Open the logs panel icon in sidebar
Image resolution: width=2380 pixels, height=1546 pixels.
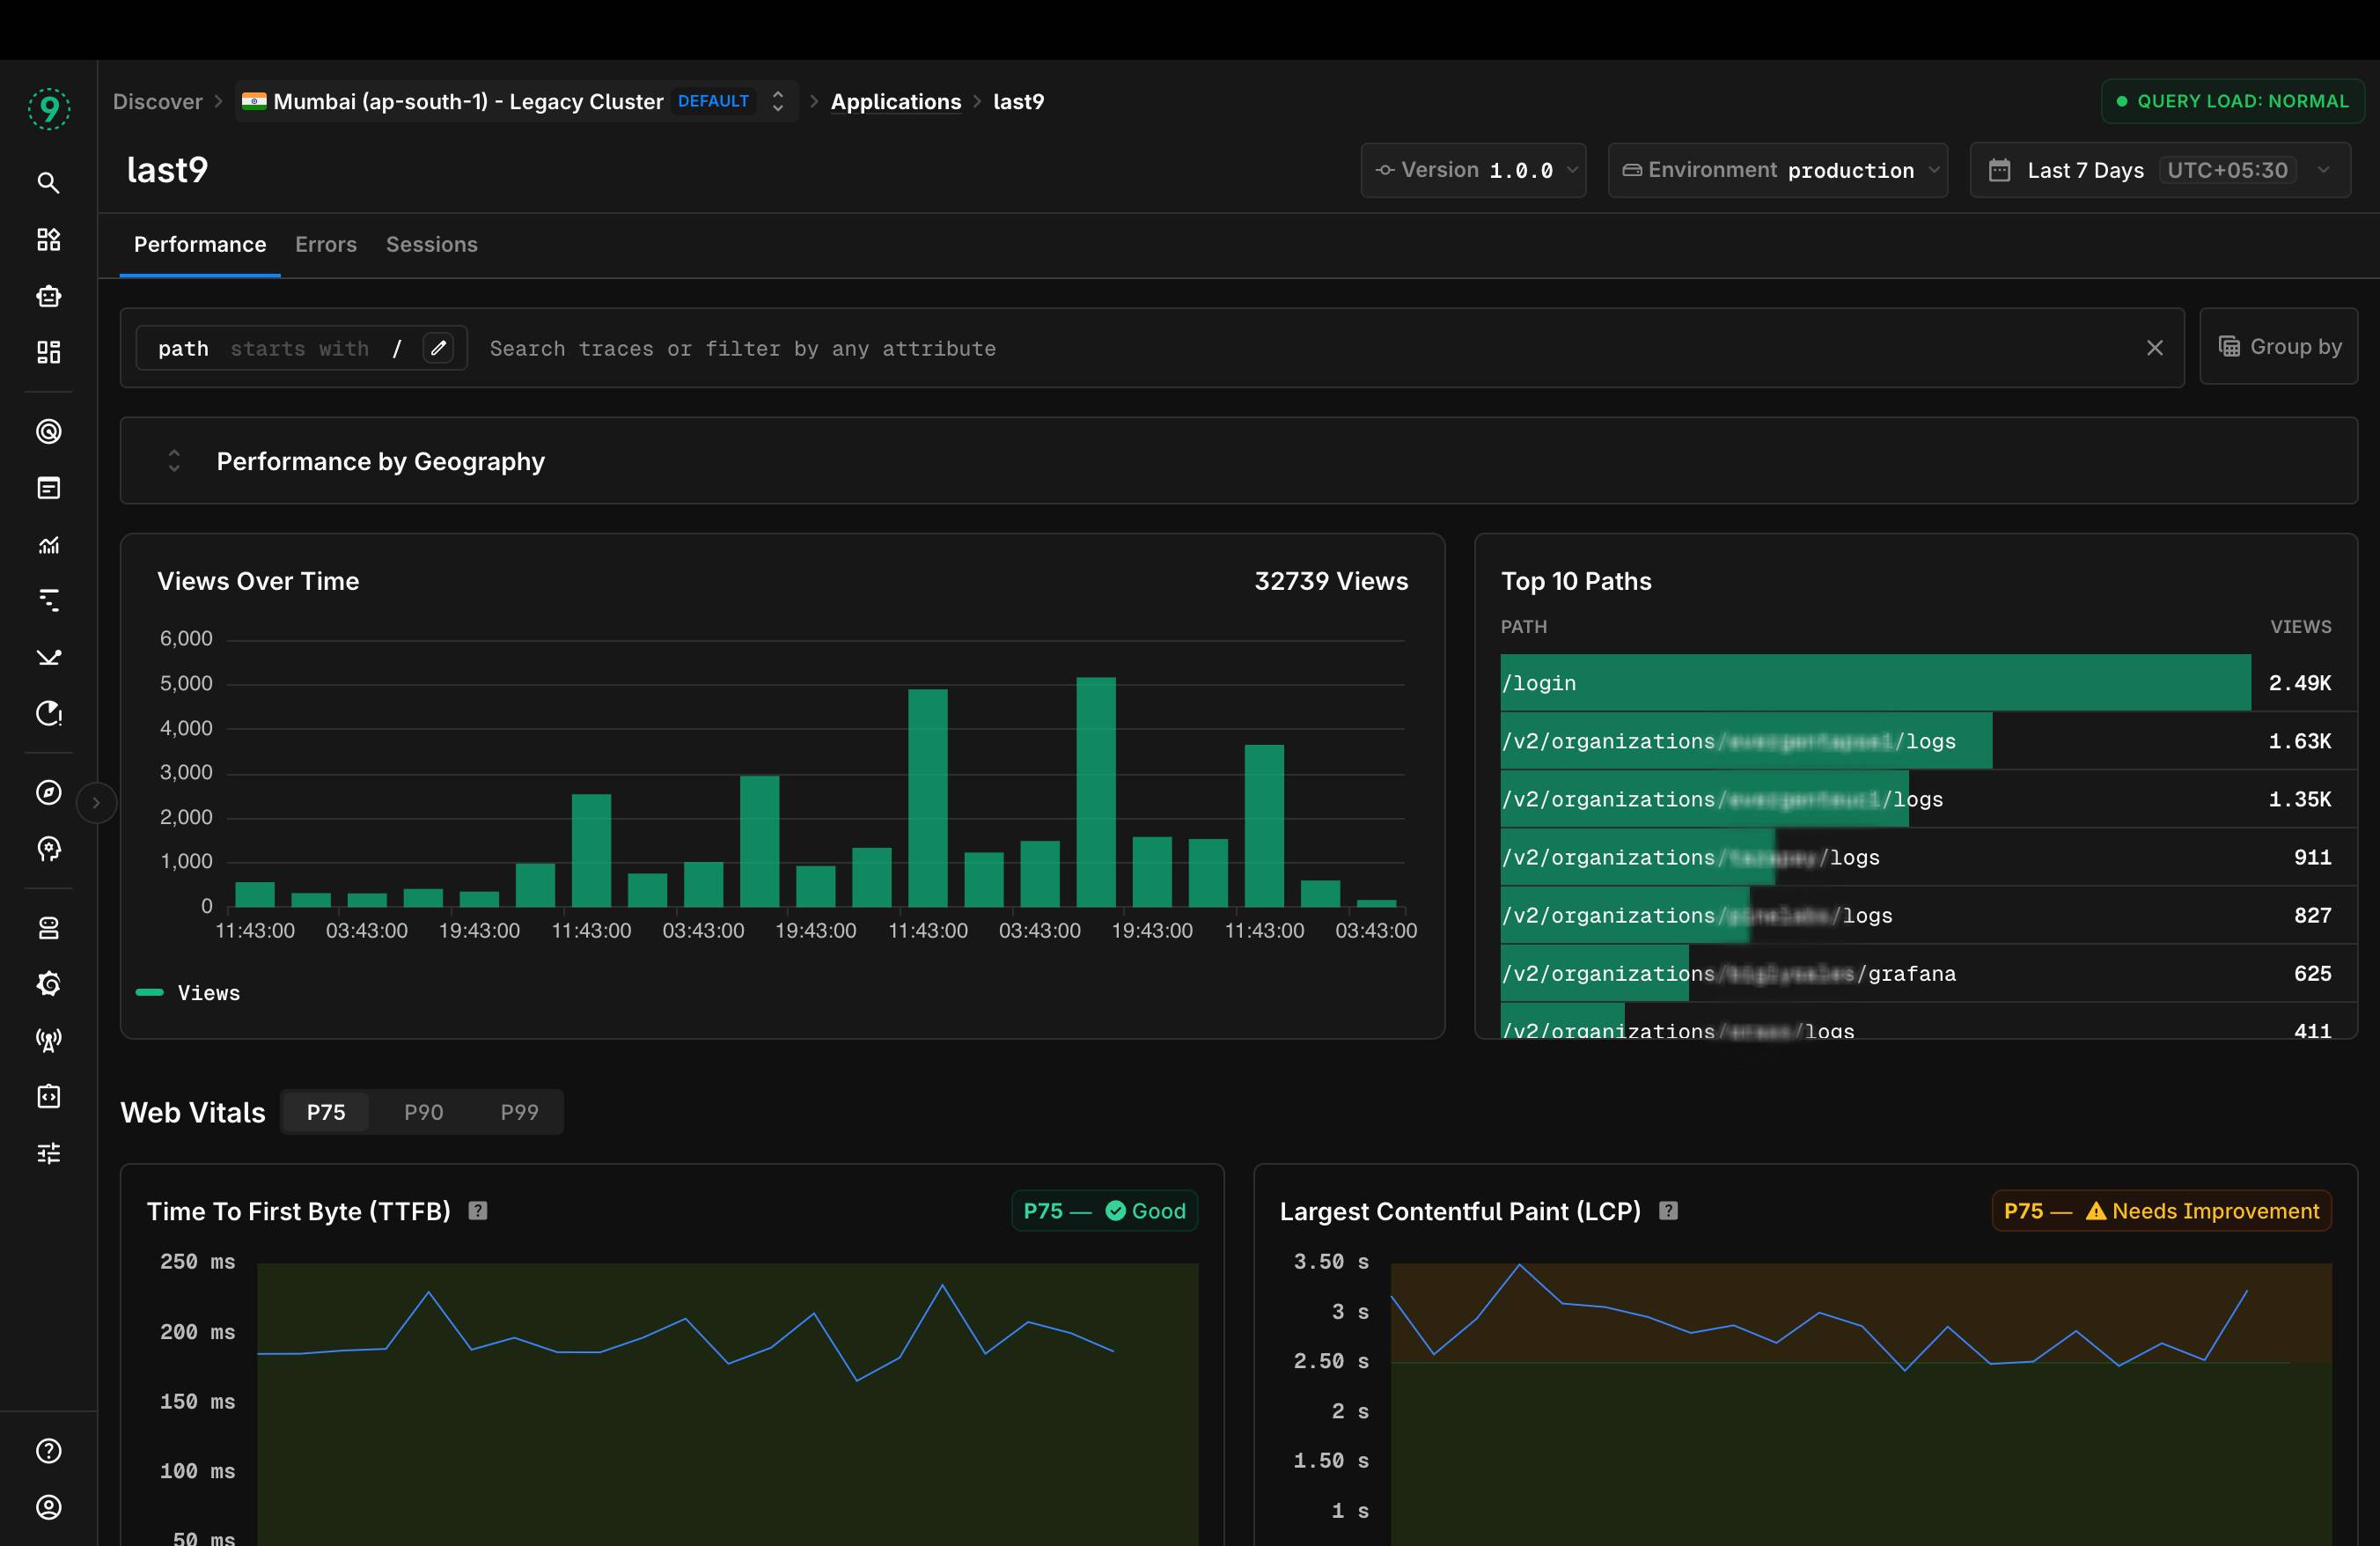pyautogui.click(x=48, y=487)
